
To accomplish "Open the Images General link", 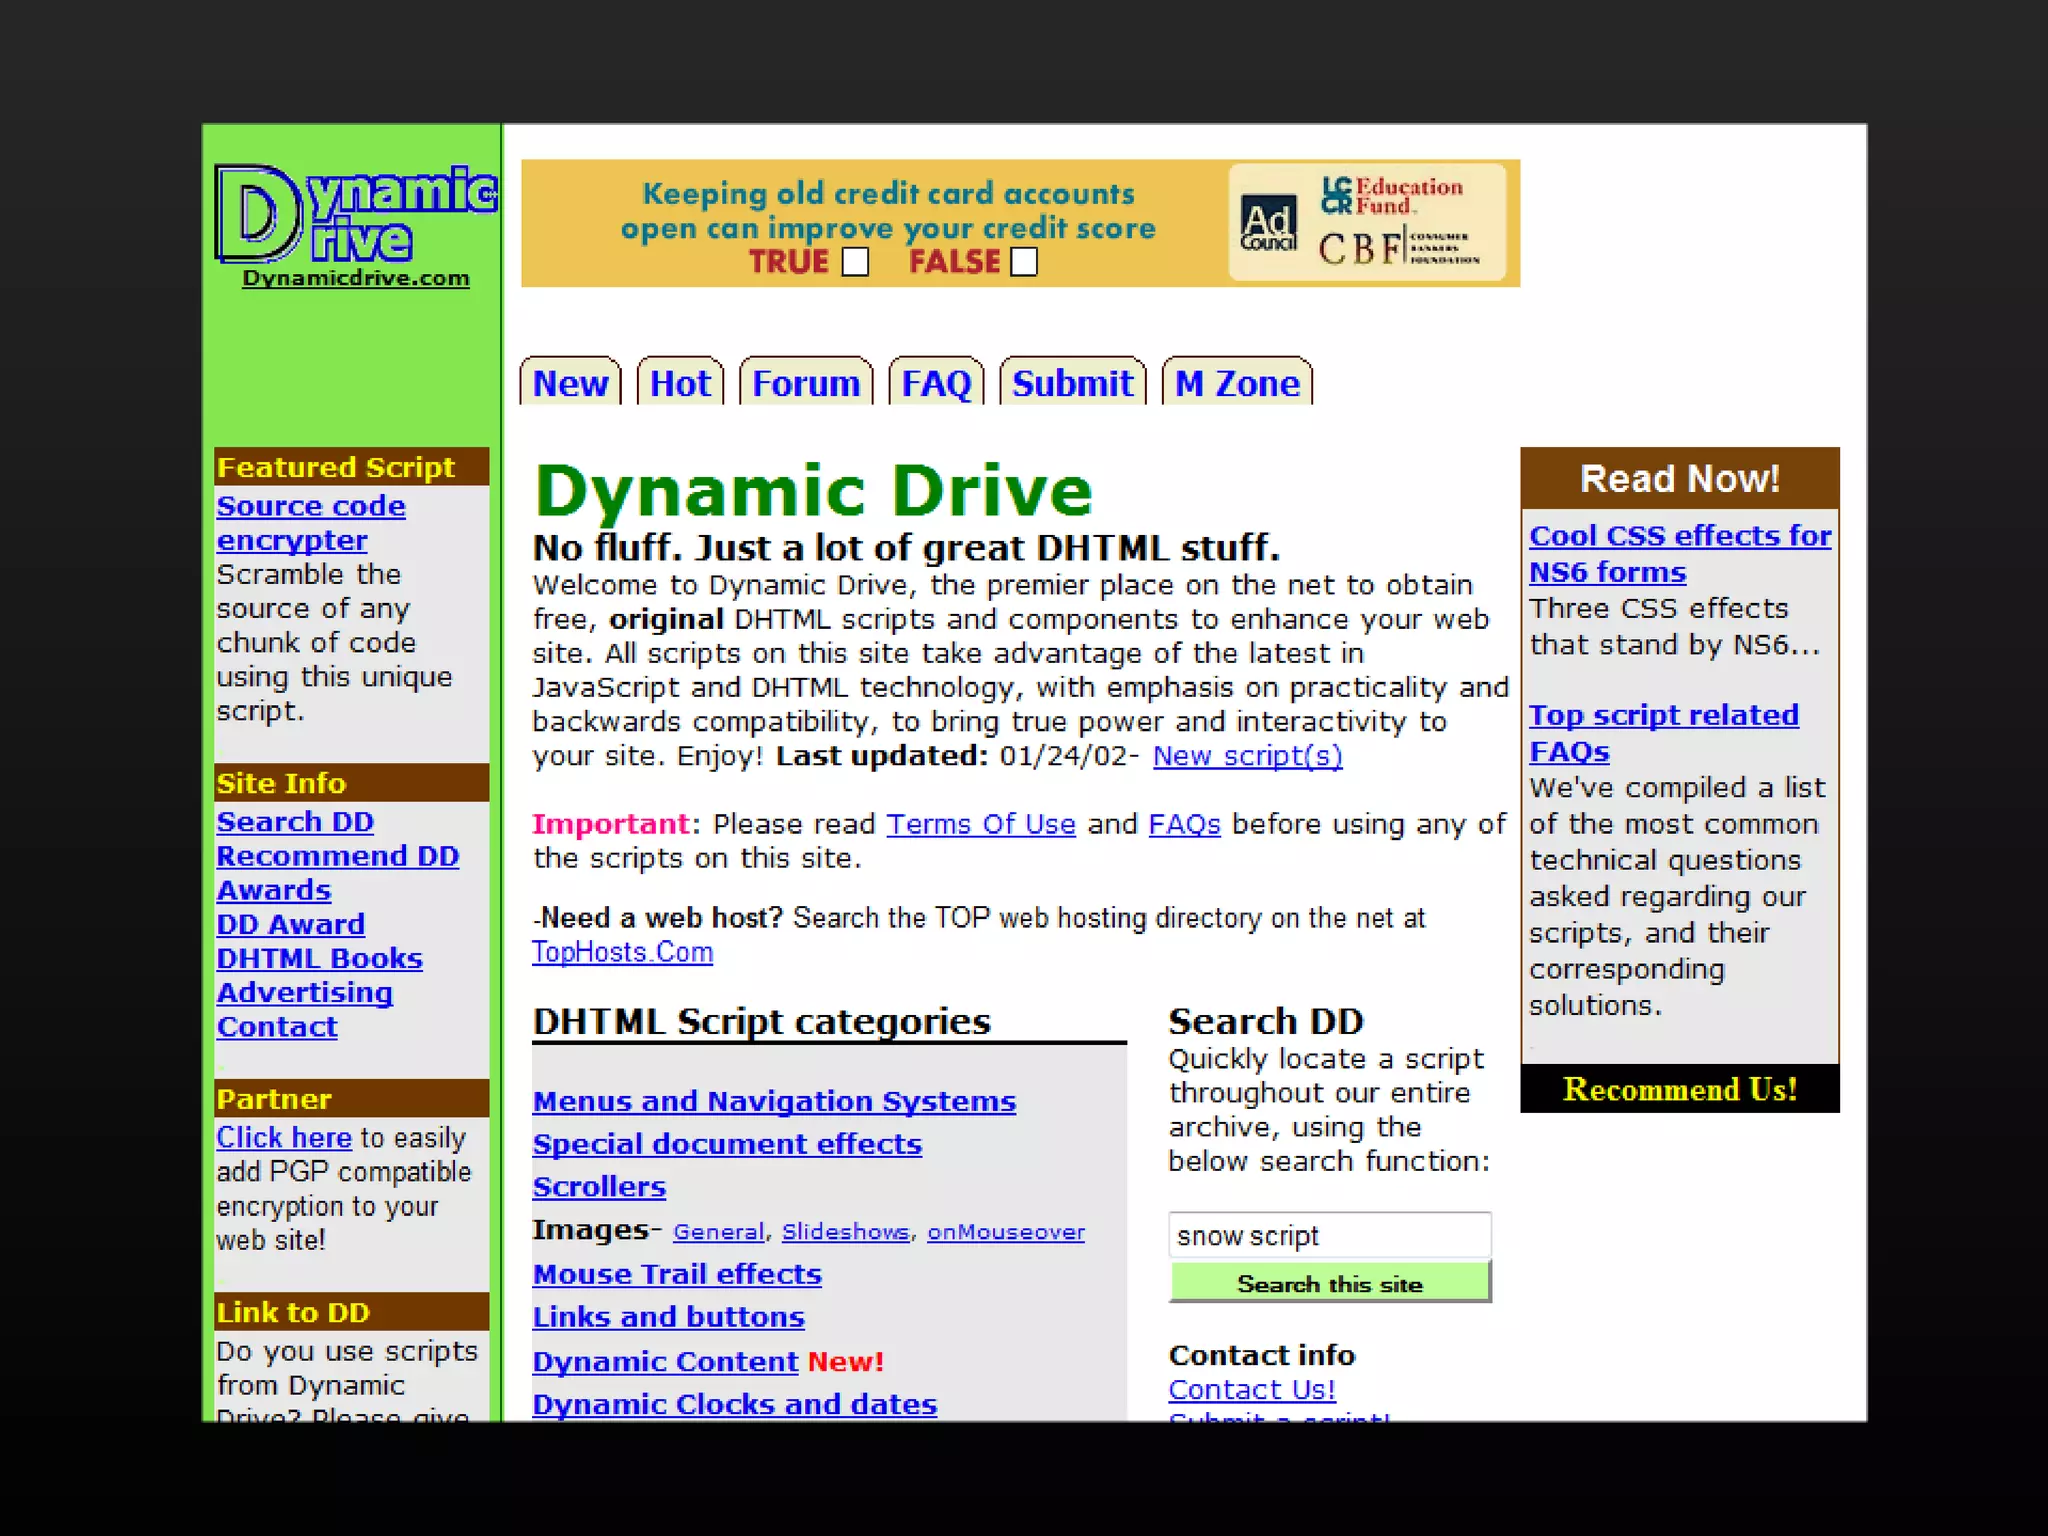I will point(718,1232).
